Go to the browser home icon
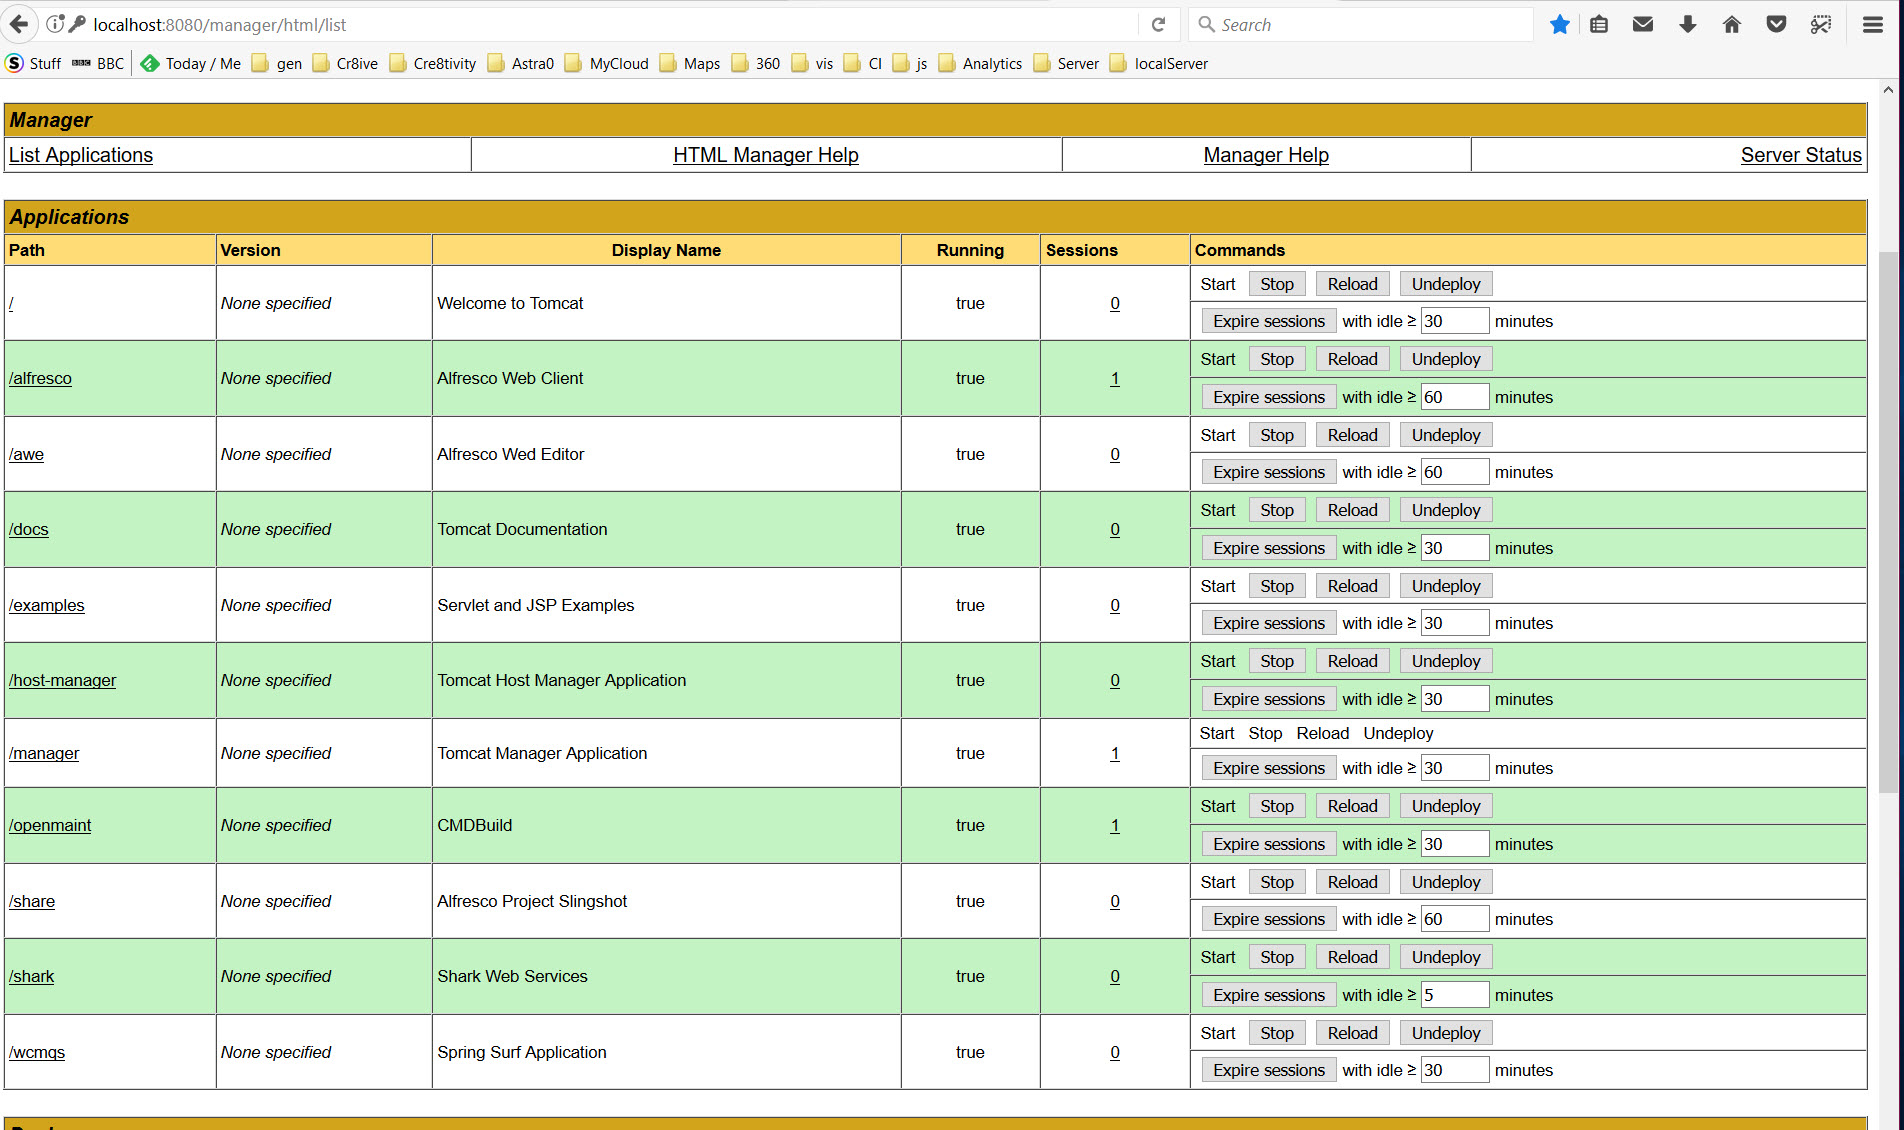1904x1130 pixels. click(1732, 24)
